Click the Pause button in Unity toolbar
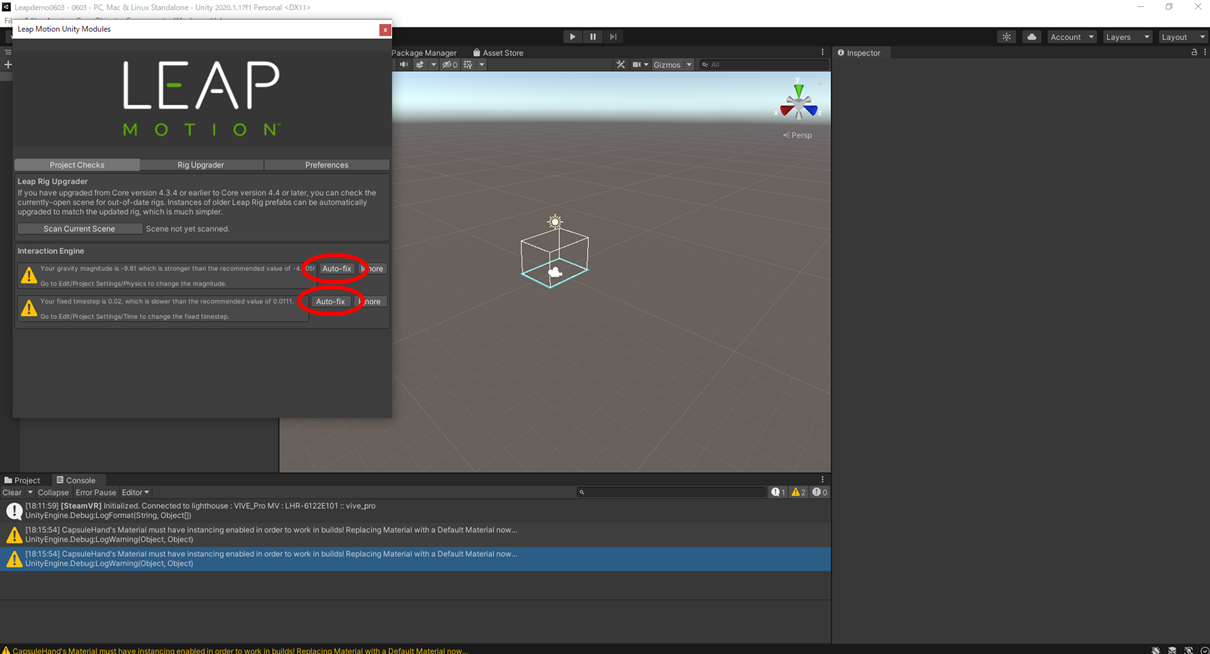The height and width of the screenshot is (654, 1210). point(593,37)
